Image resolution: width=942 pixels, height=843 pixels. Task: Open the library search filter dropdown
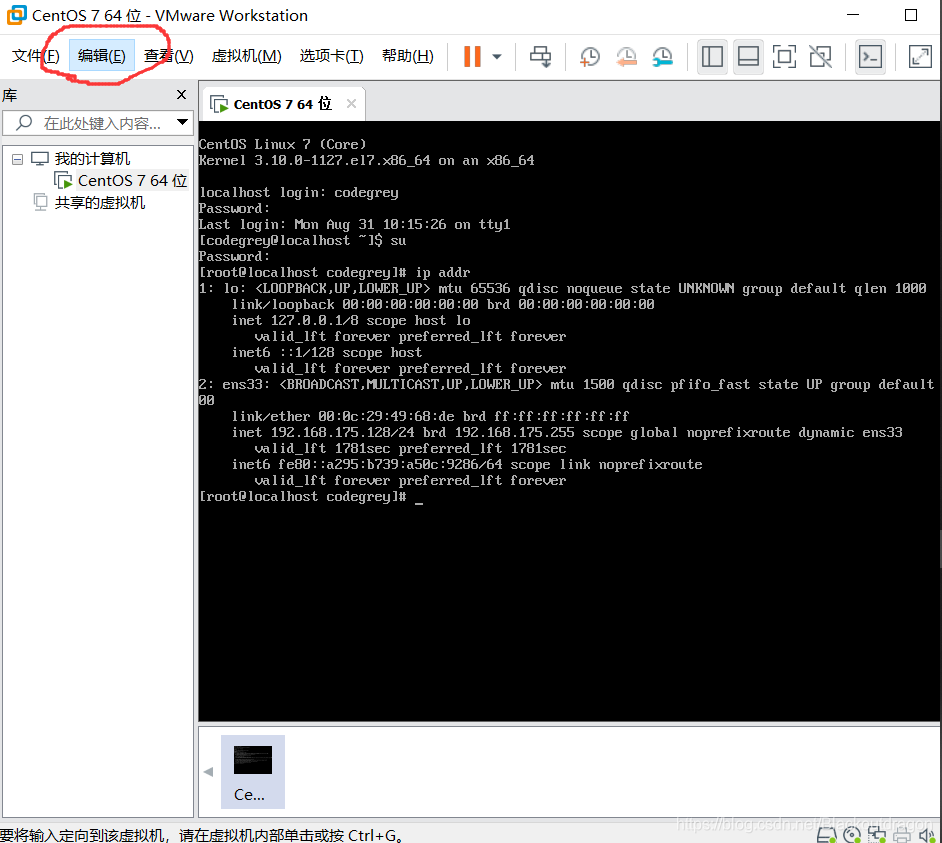coord(182,123)
